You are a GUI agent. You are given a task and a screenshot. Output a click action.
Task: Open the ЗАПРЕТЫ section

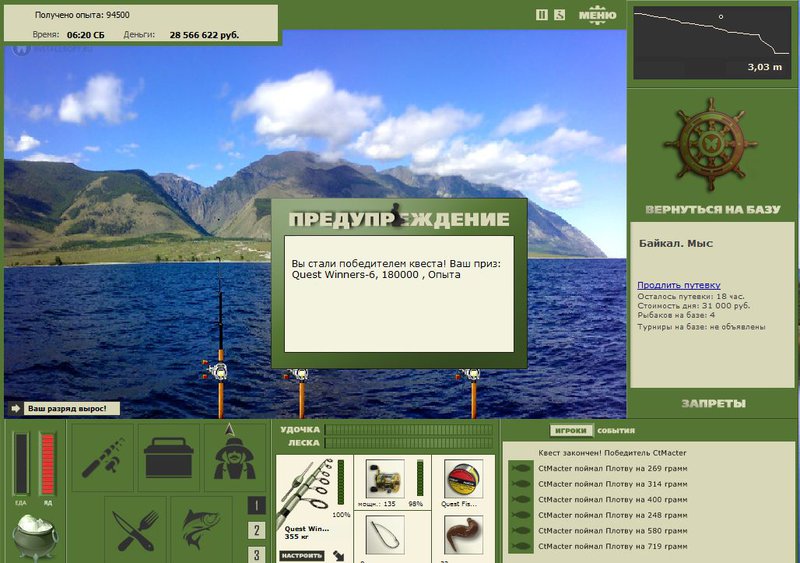point(713,403)
